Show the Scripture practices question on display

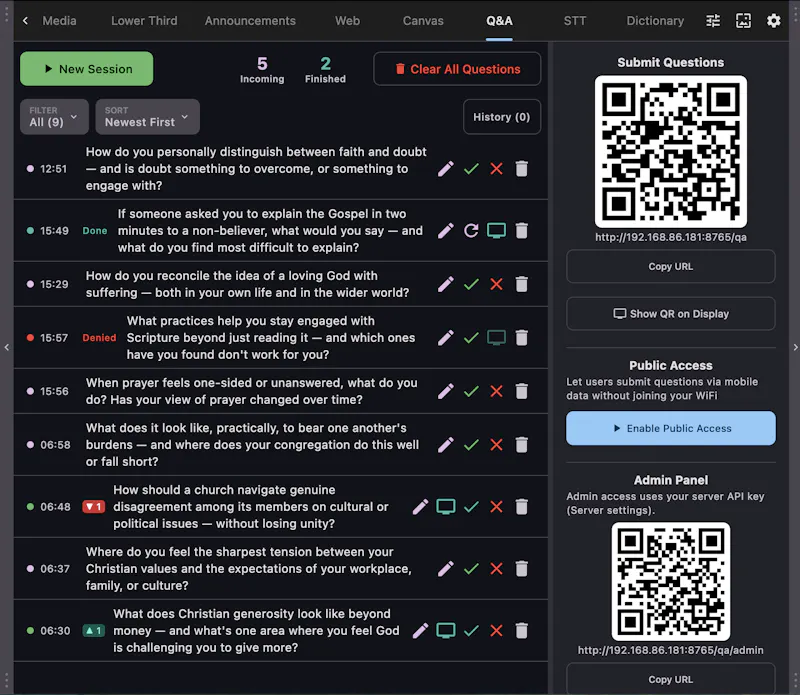click(x=496, y=338)
